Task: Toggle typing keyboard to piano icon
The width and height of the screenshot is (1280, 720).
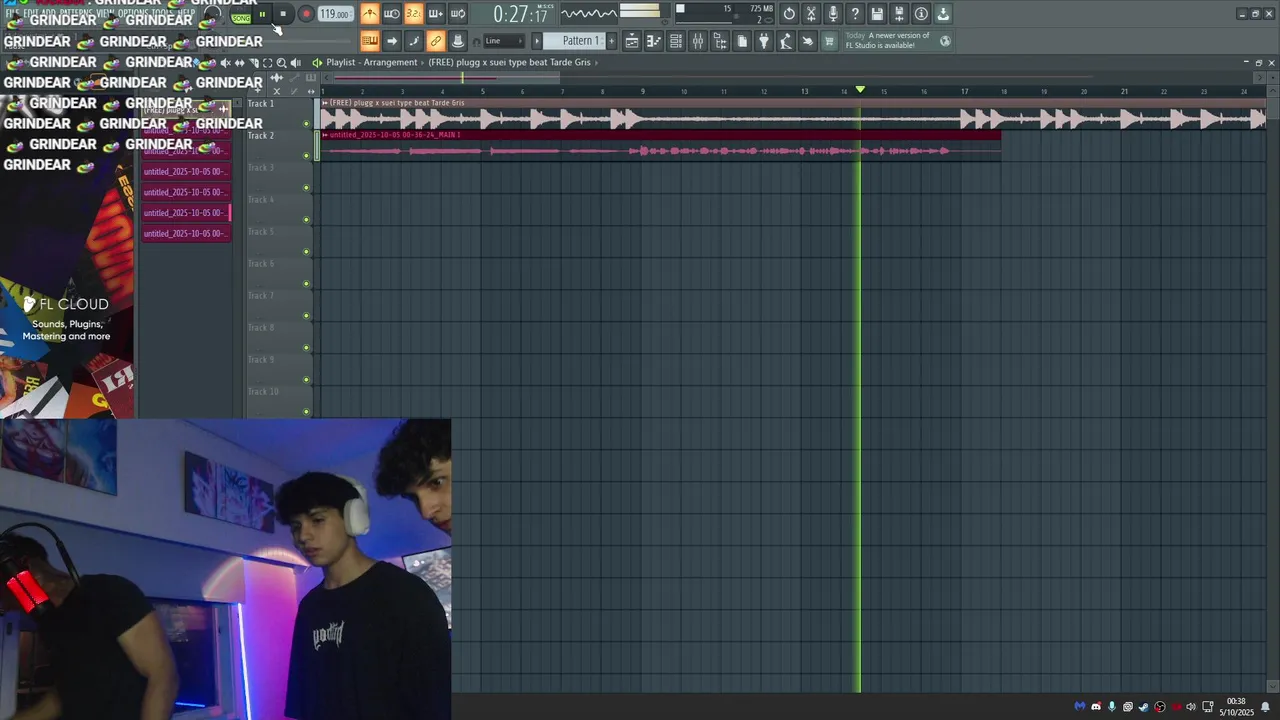Action: [370, 41]
